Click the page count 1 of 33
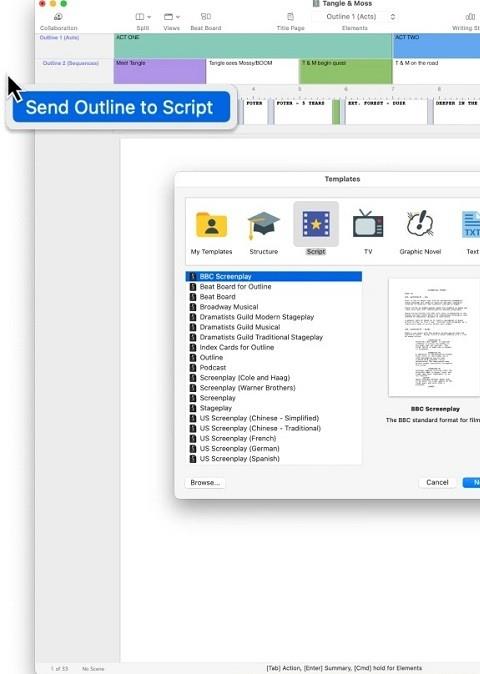 59,668
